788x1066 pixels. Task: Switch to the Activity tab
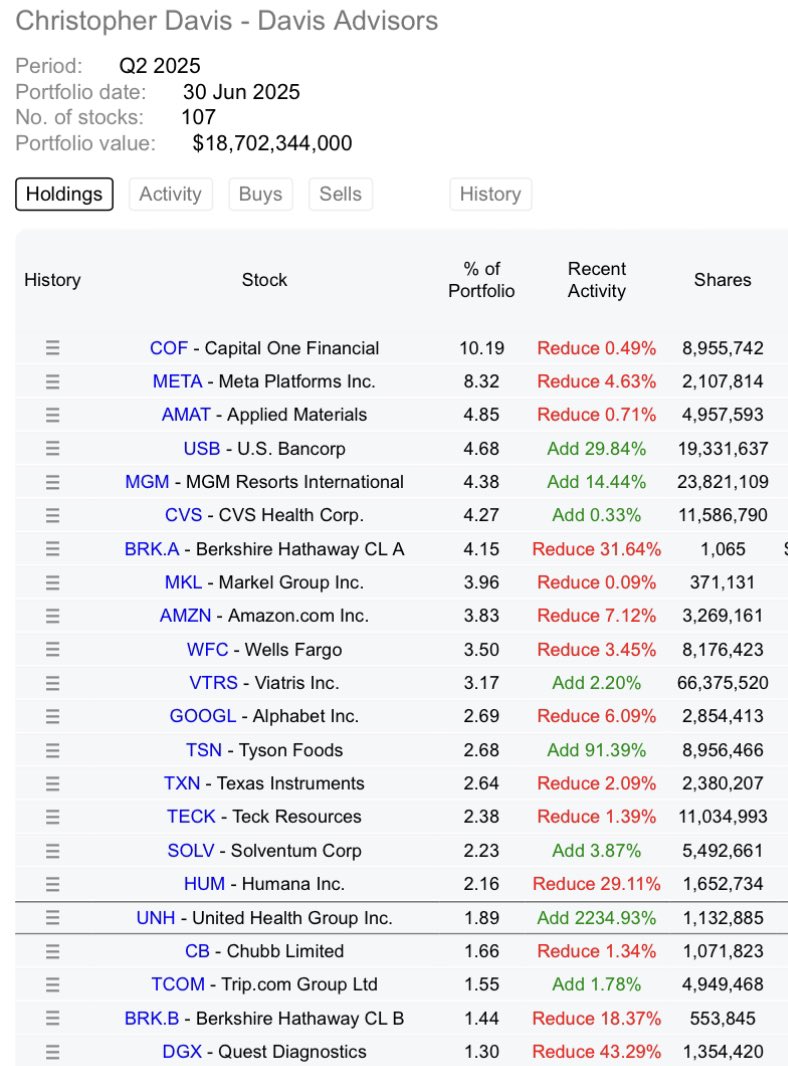(170, 194)
